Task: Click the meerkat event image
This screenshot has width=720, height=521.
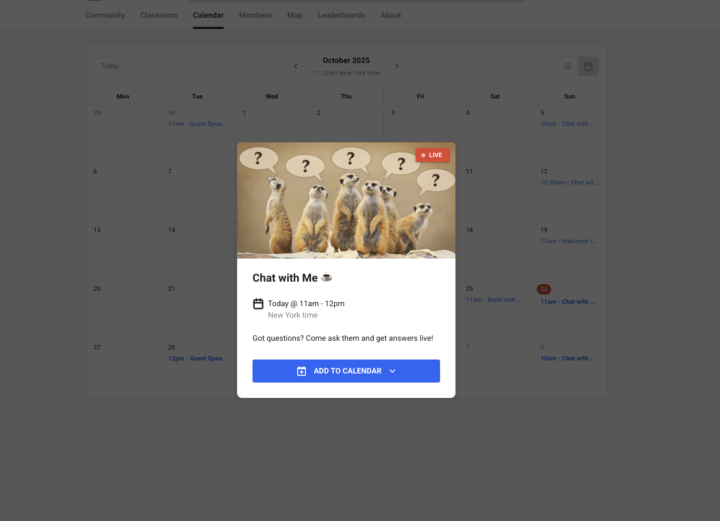Action: [346, 201]
